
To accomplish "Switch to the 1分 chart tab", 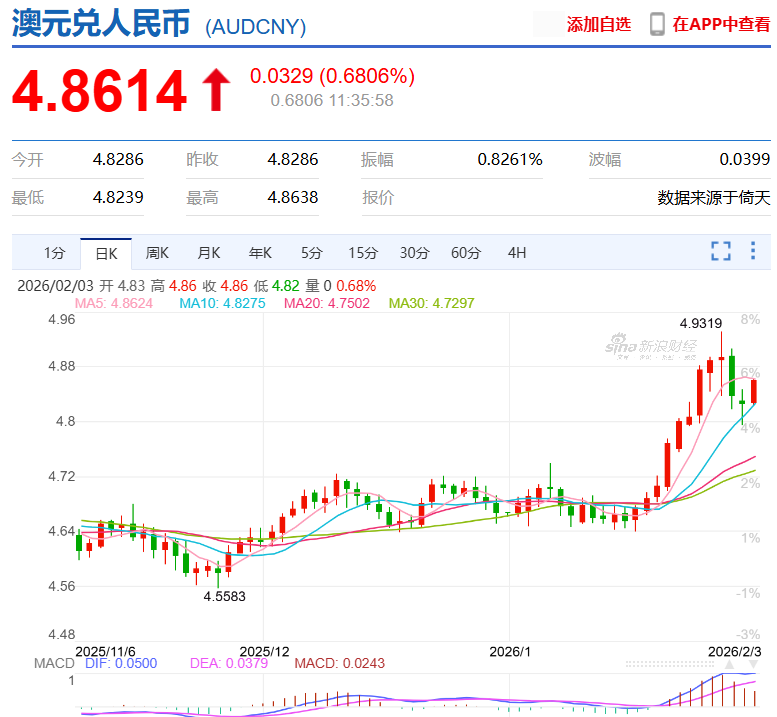I will [x=54, y=253].
